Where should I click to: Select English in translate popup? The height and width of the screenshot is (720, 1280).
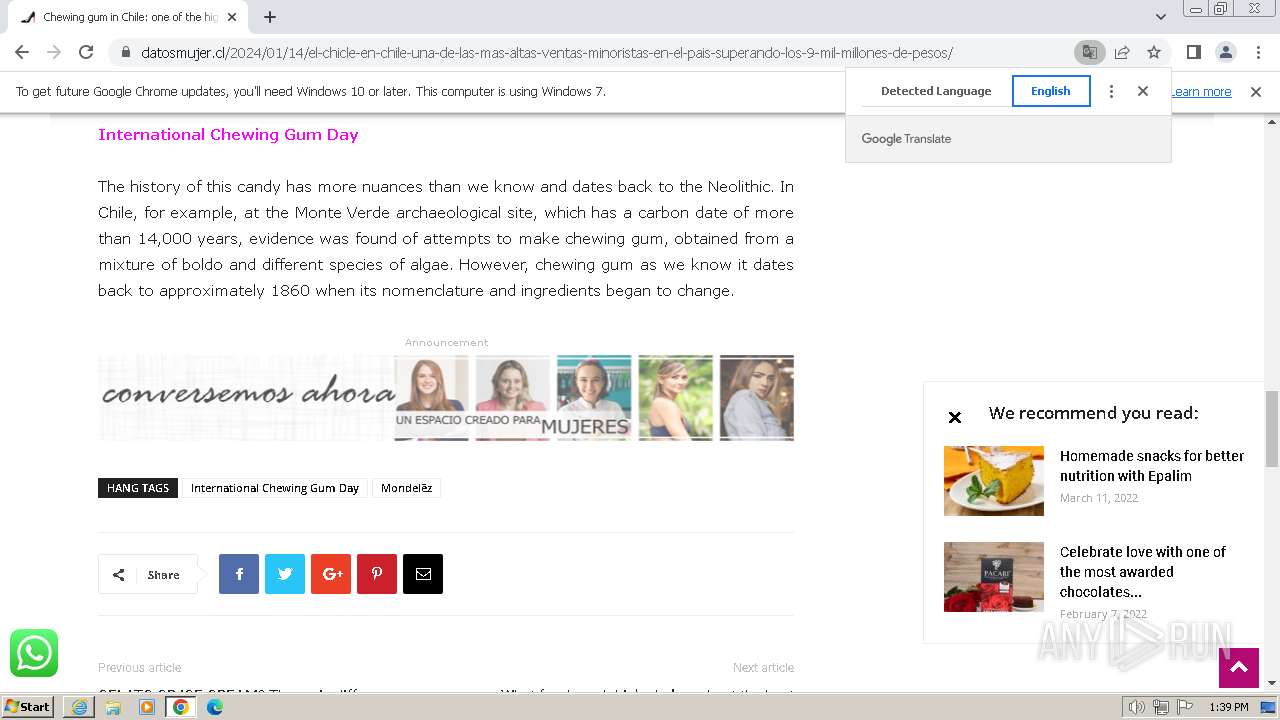(x=1051, y=91)
